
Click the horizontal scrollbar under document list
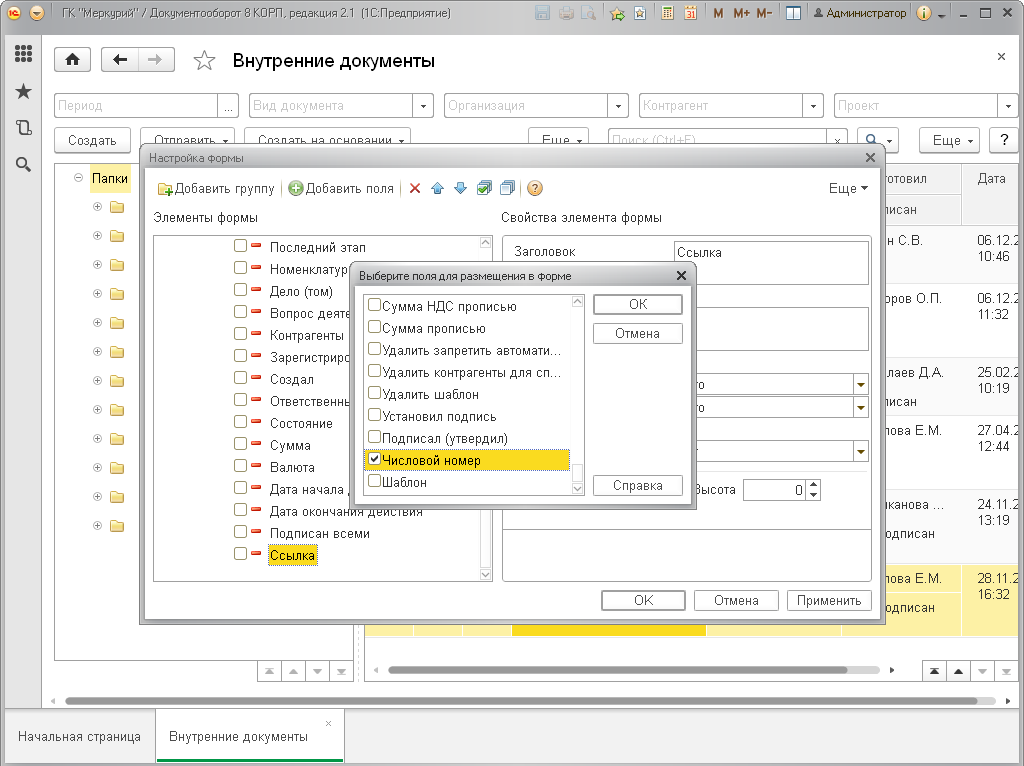click(617, 670)
